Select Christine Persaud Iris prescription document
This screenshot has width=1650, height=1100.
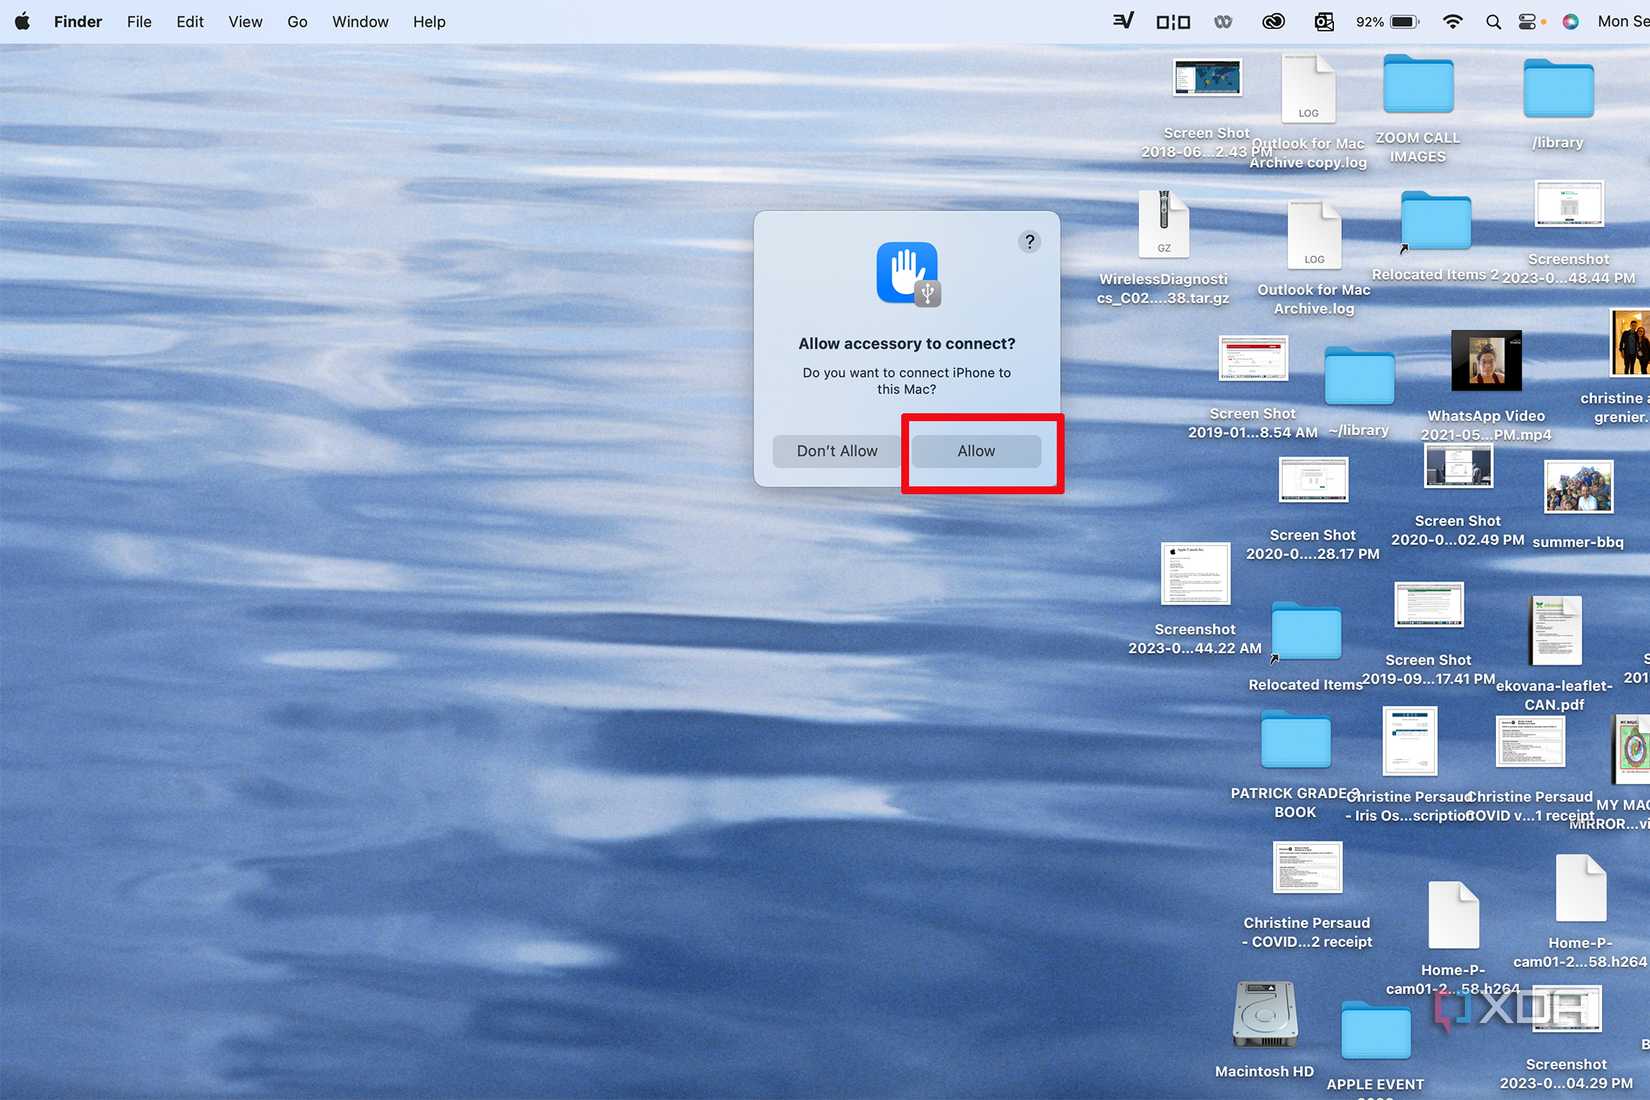1410,741
